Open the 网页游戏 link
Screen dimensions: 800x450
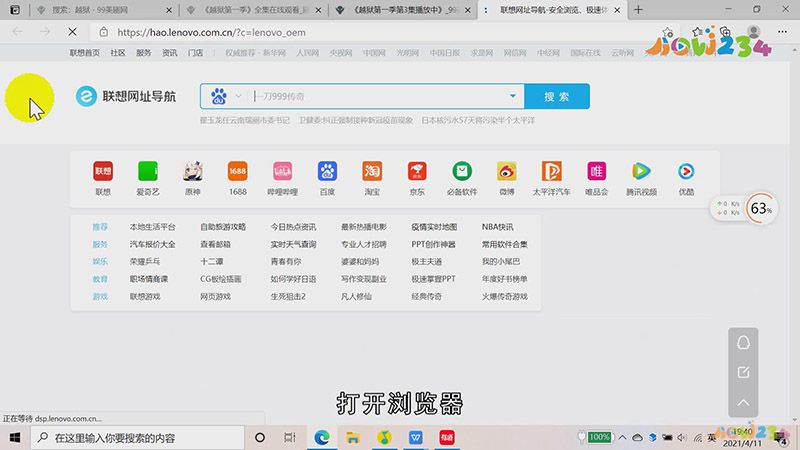pyautogui.click(x=215, y=296)
